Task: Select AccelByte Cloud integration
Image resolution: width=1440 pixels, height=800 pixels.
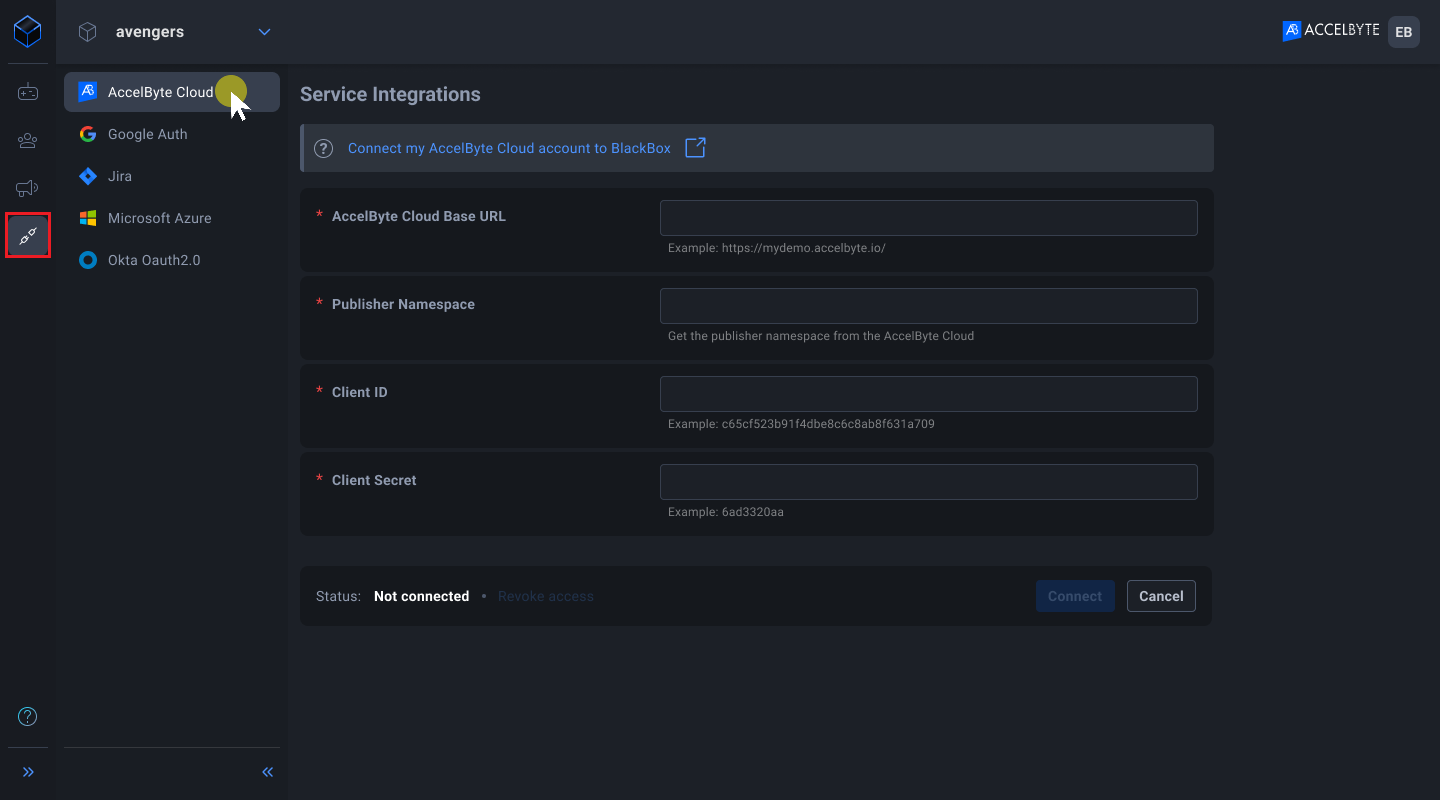Action: [172, 92]
